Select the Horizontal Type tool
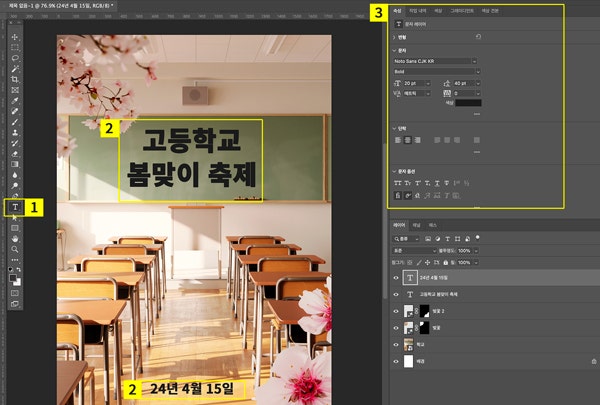Screen dimensions: 600x405 tap(15, 207)
